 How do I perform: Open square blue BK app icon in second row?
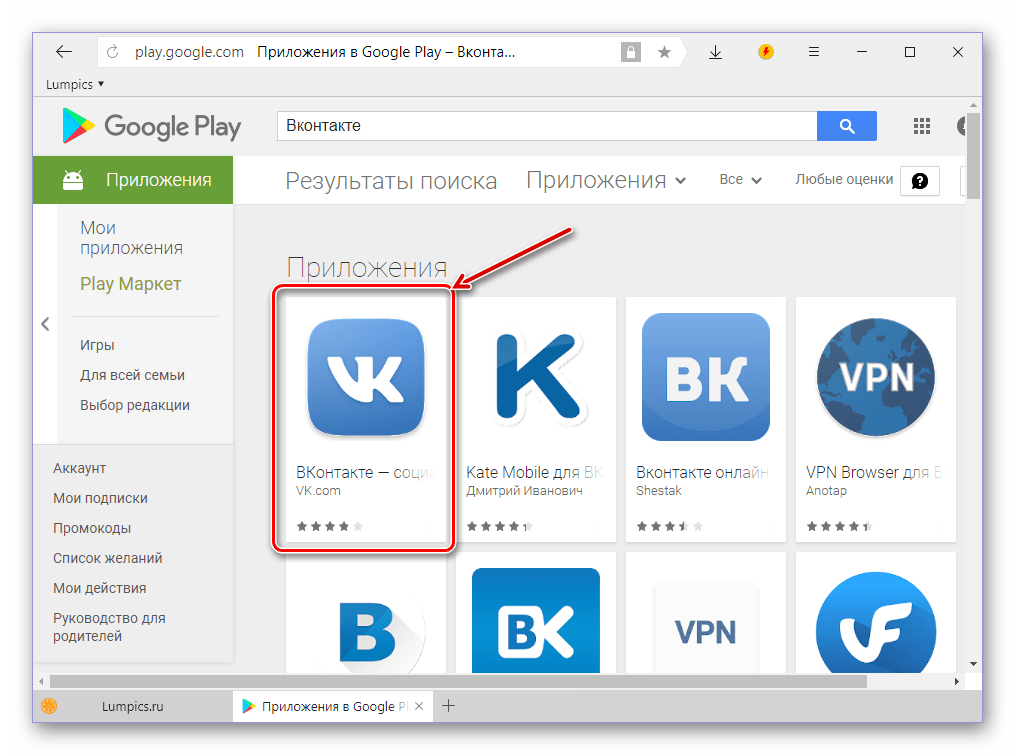coord(536,620)
